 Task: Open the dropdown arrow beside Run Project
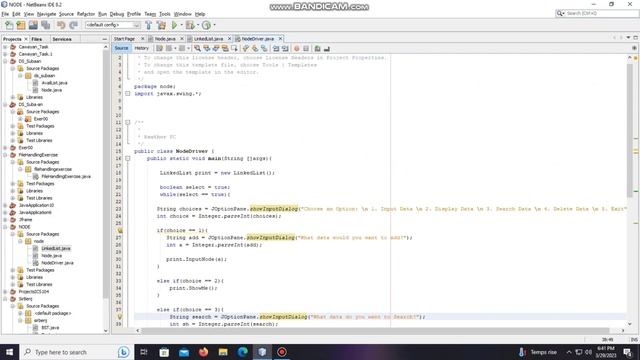coord(181,25)
